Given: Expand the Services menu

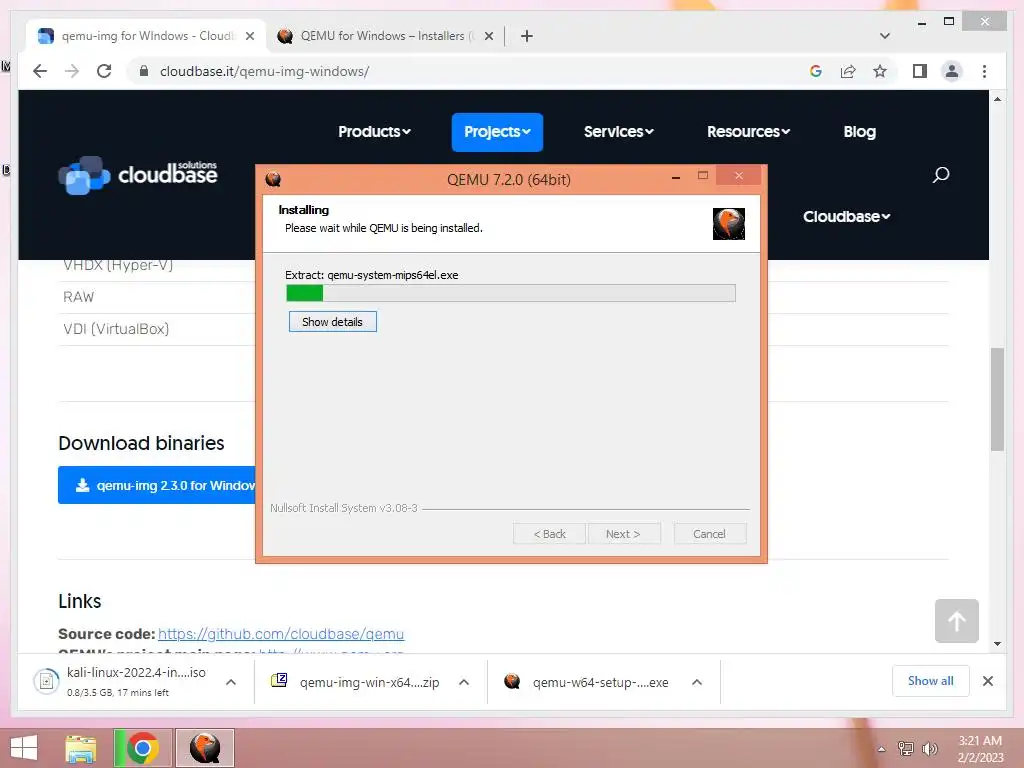Looking at the screenshot, I should tap(618, 132).
